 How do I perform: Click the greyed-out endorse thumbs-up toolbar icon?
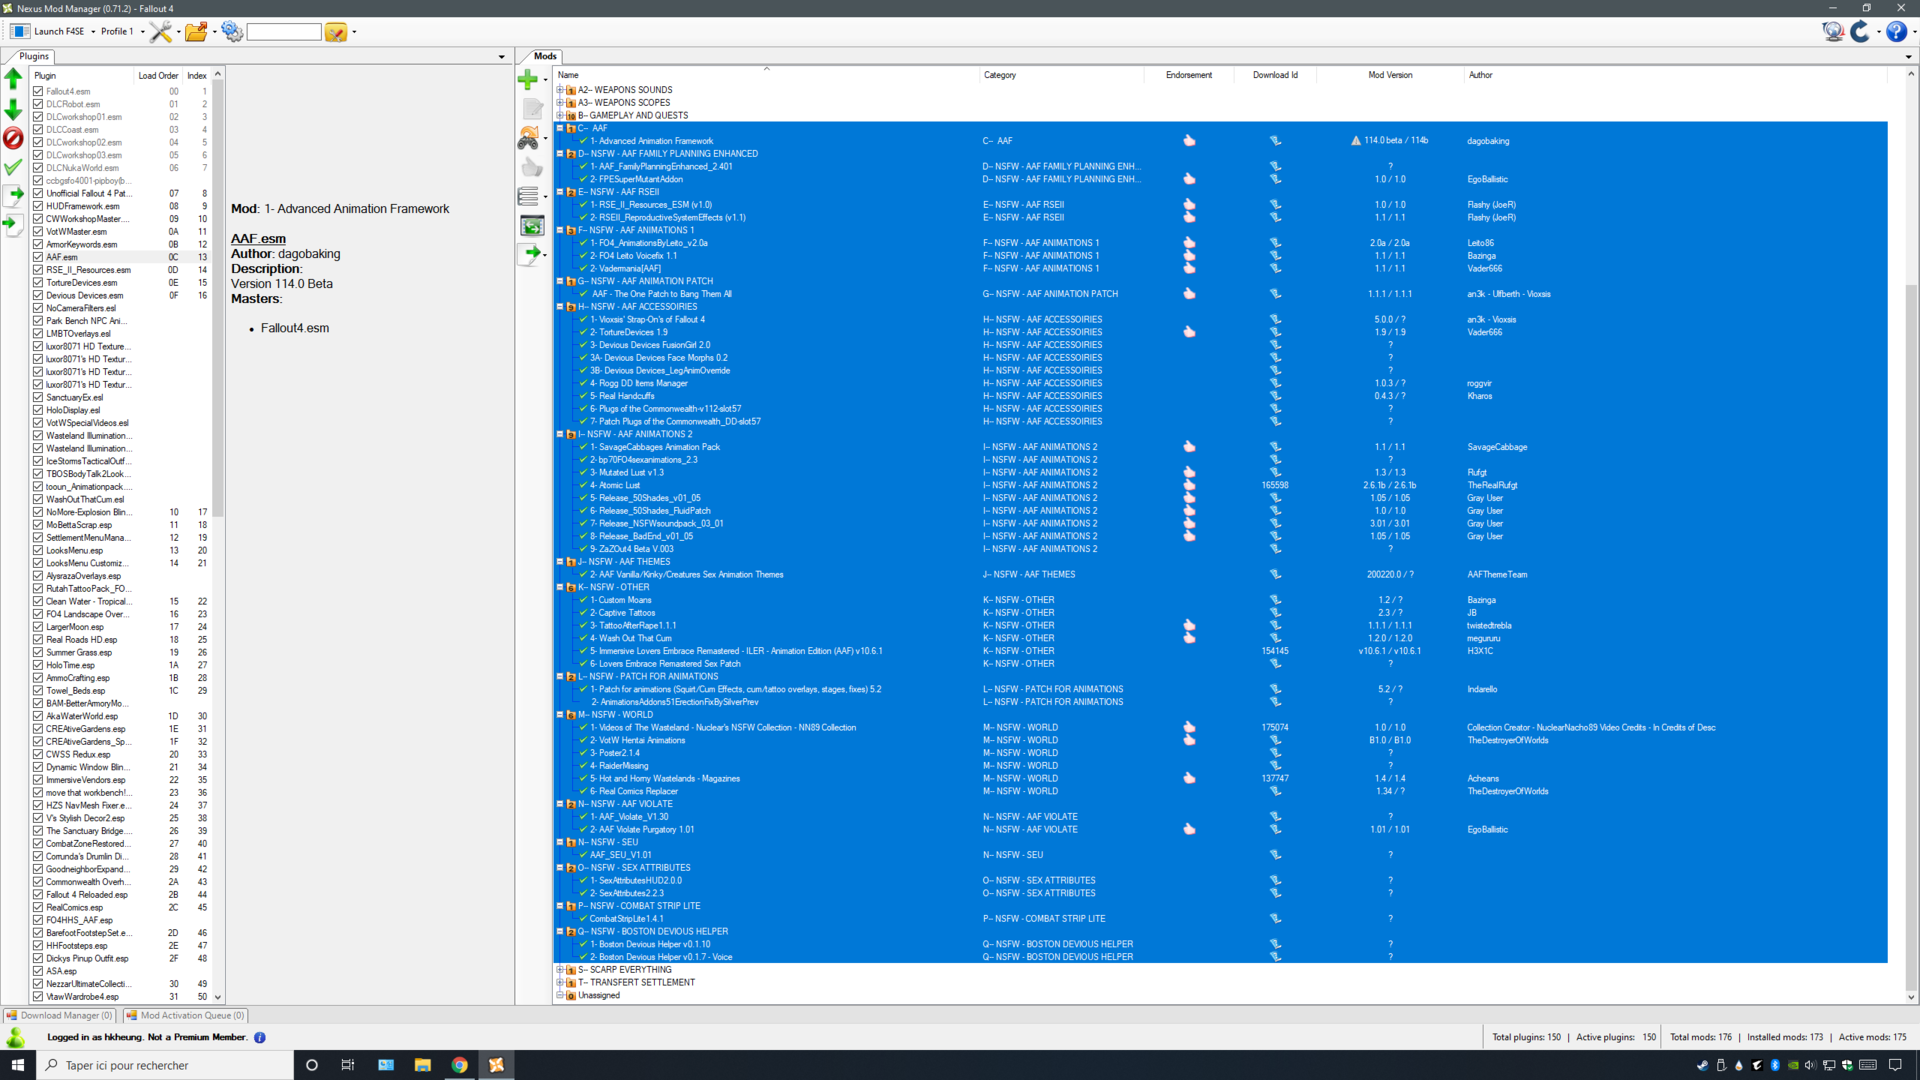(532, 167)
